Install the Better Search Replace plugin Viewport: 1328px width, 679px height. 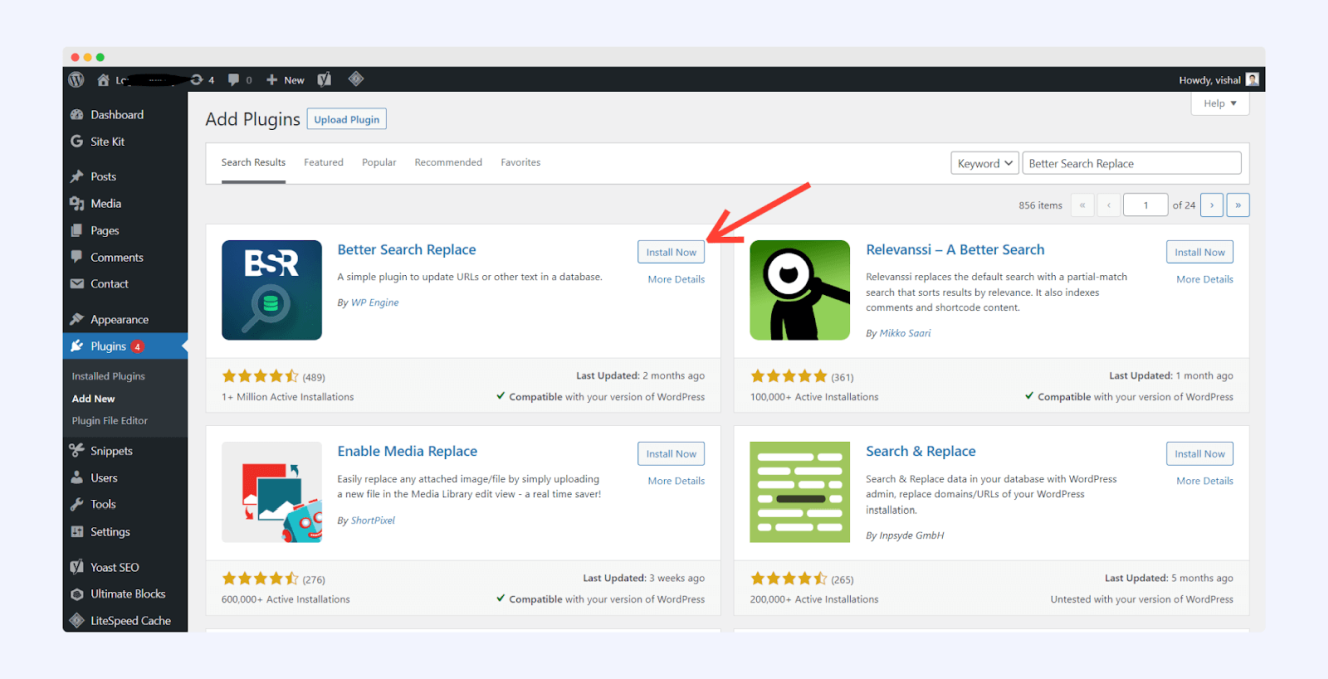tap(671, 252)
